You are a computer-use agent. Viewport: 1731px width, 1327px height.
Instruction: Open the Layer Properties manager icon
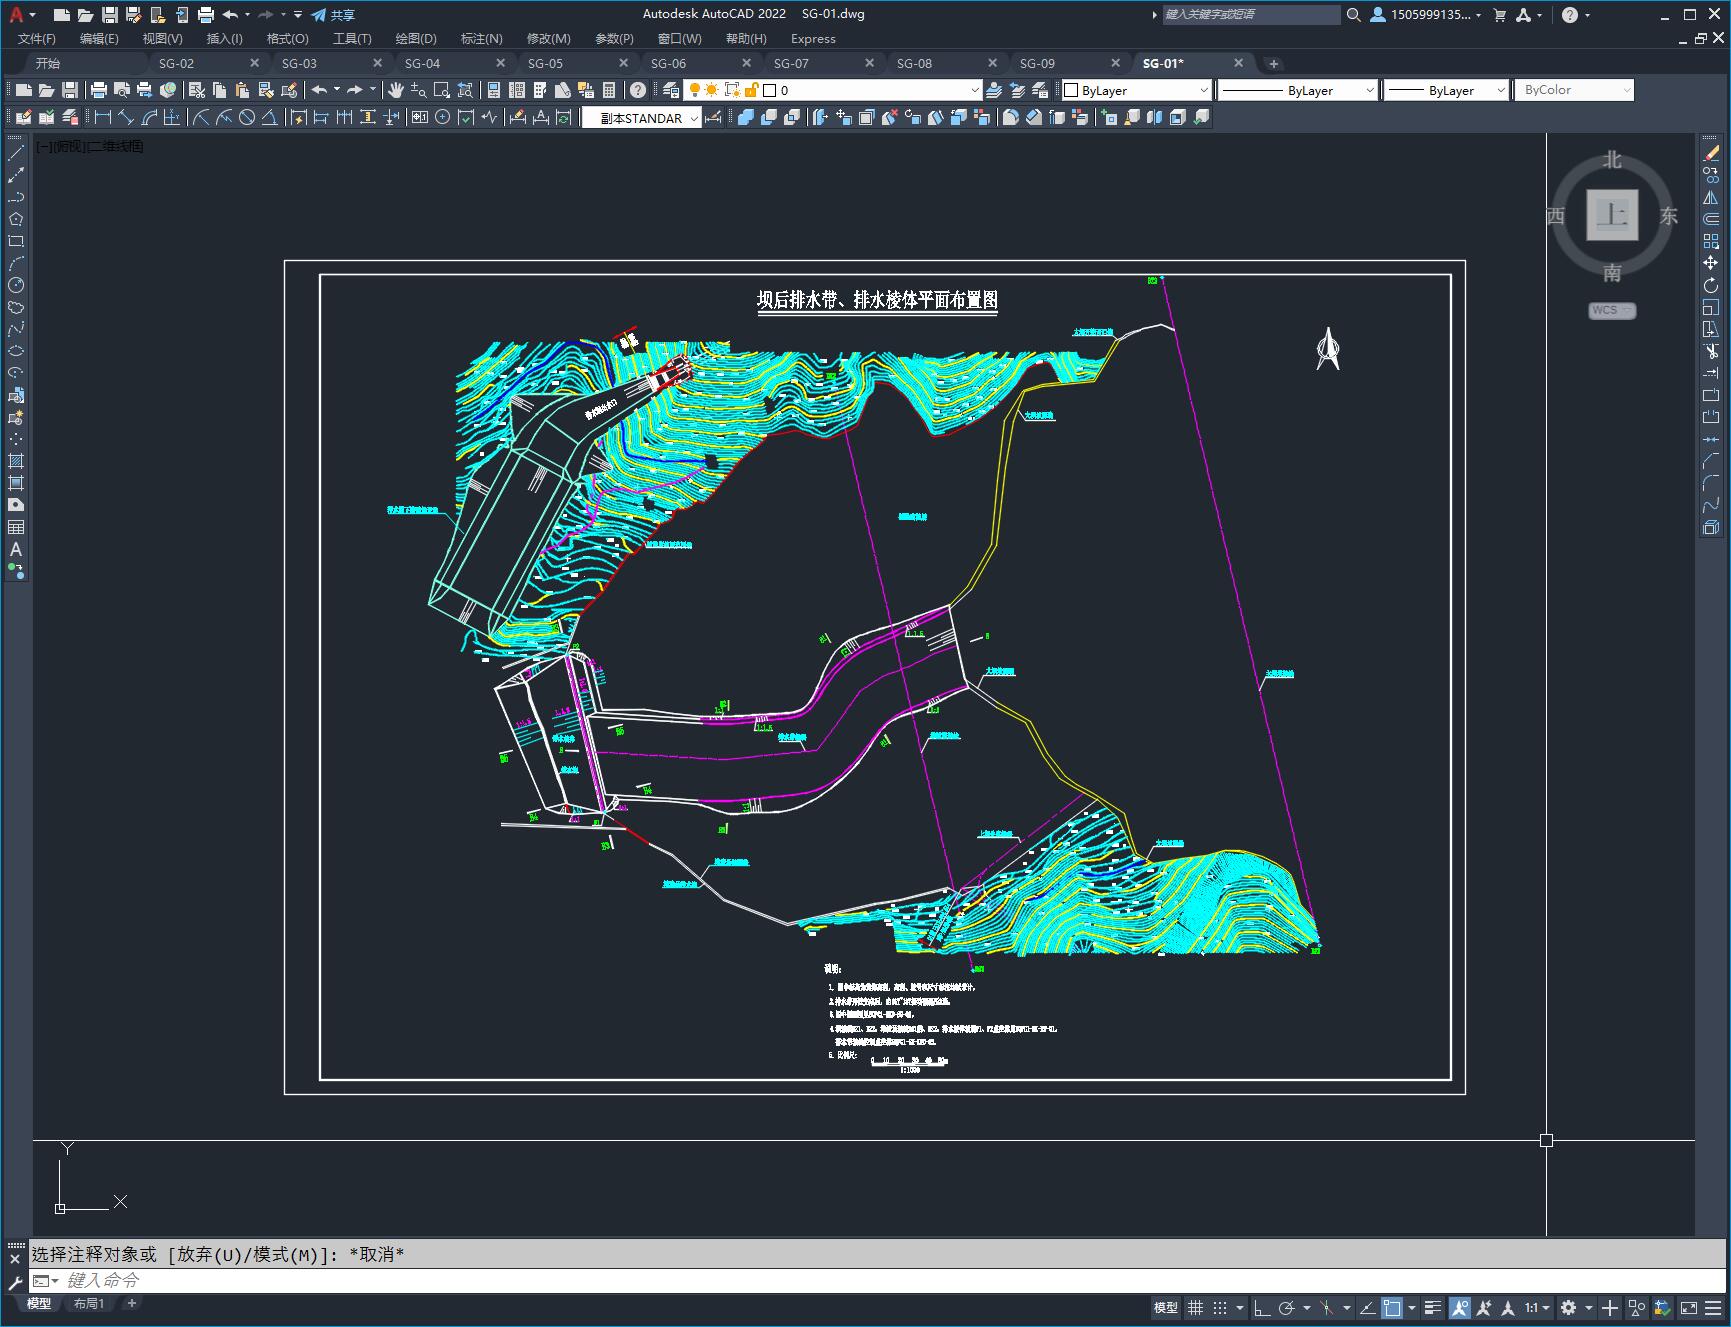point(672,90)
